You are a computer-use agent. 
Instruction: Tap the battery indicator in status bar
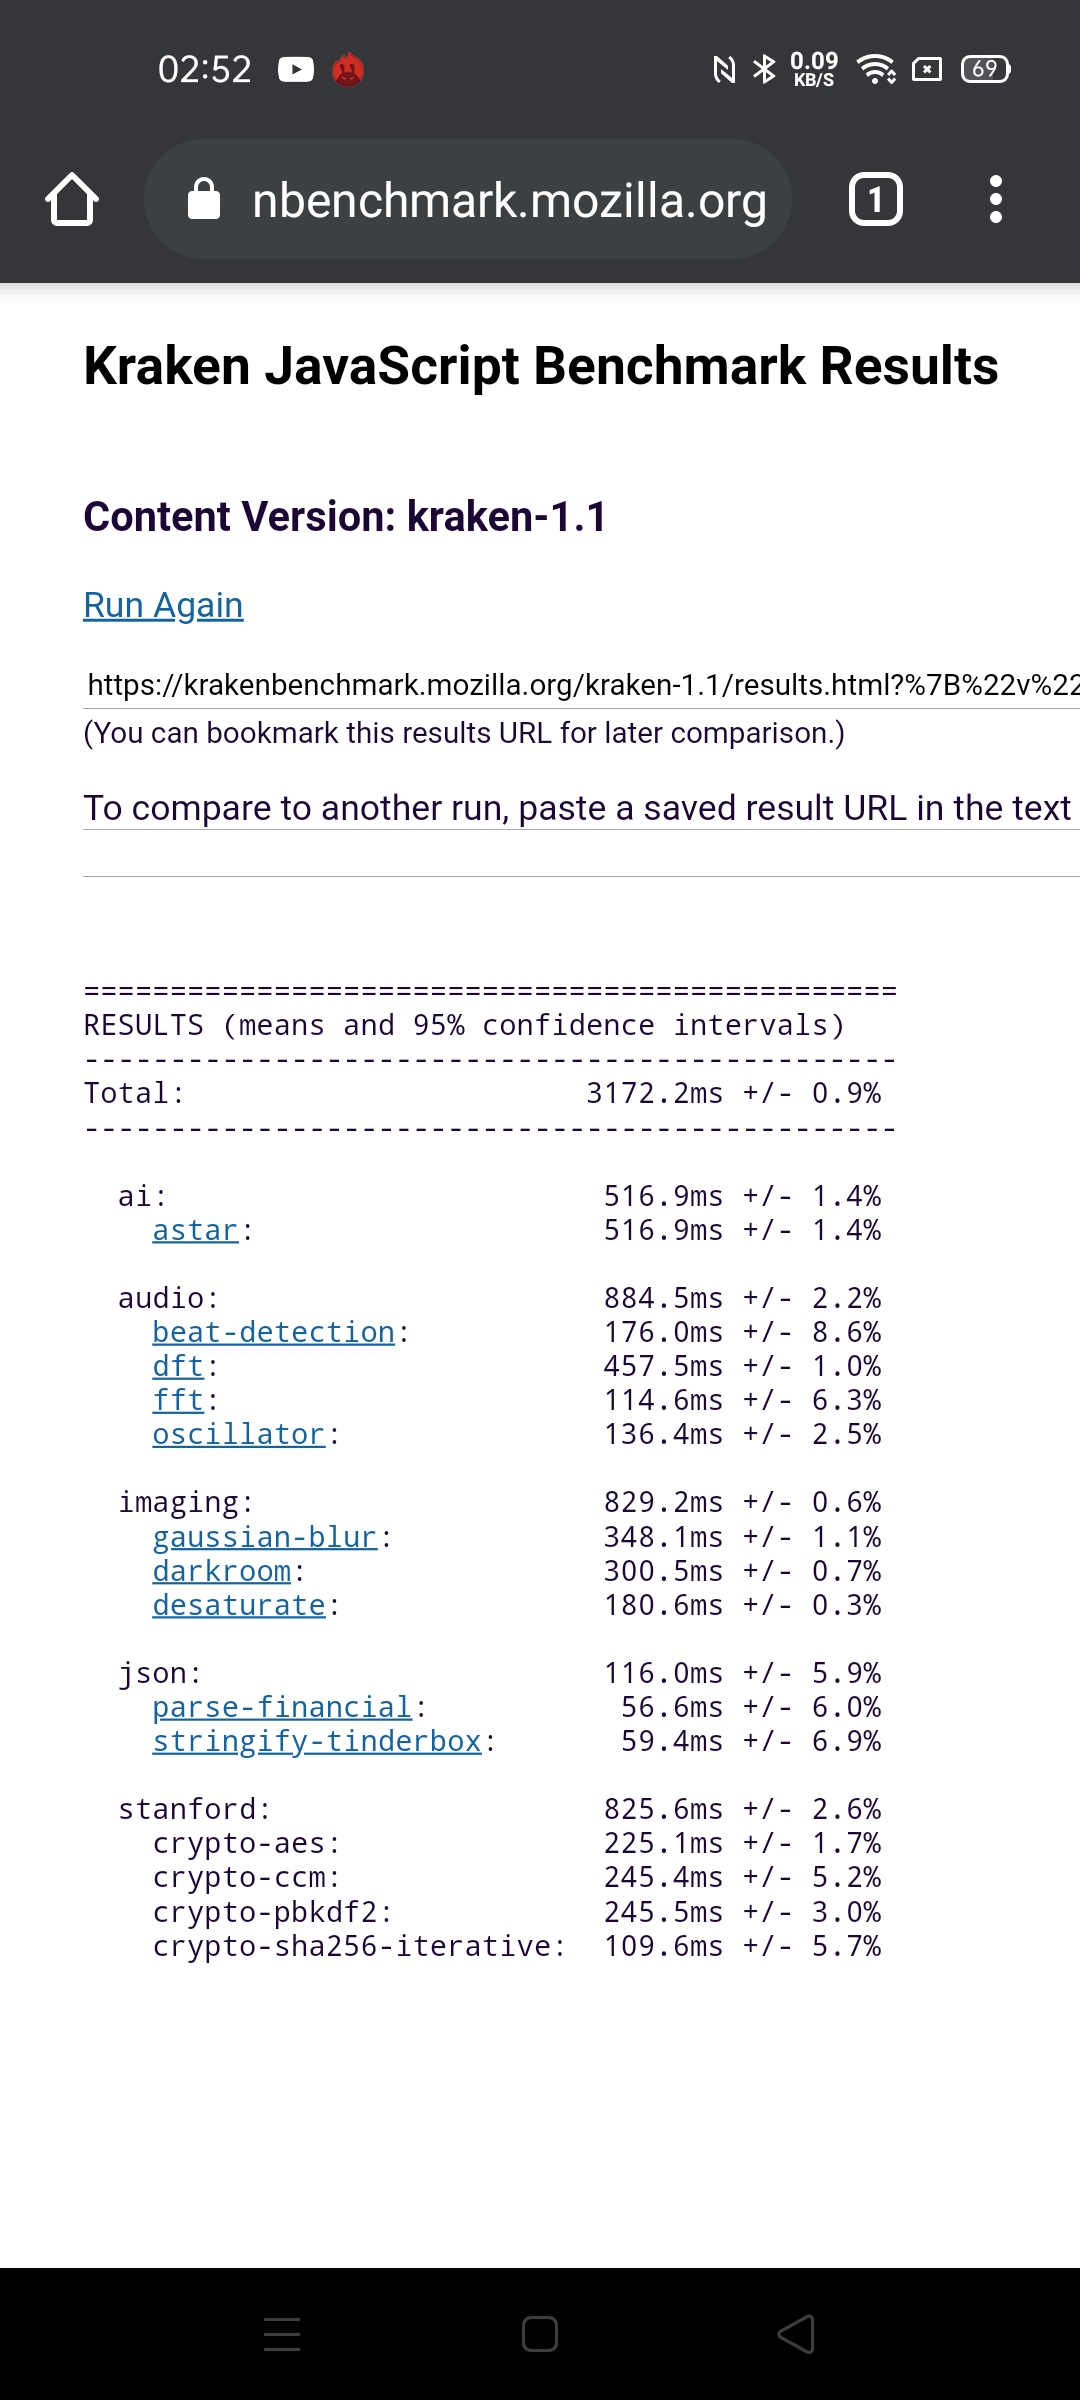pyautogui.click(x=985, y=69)
